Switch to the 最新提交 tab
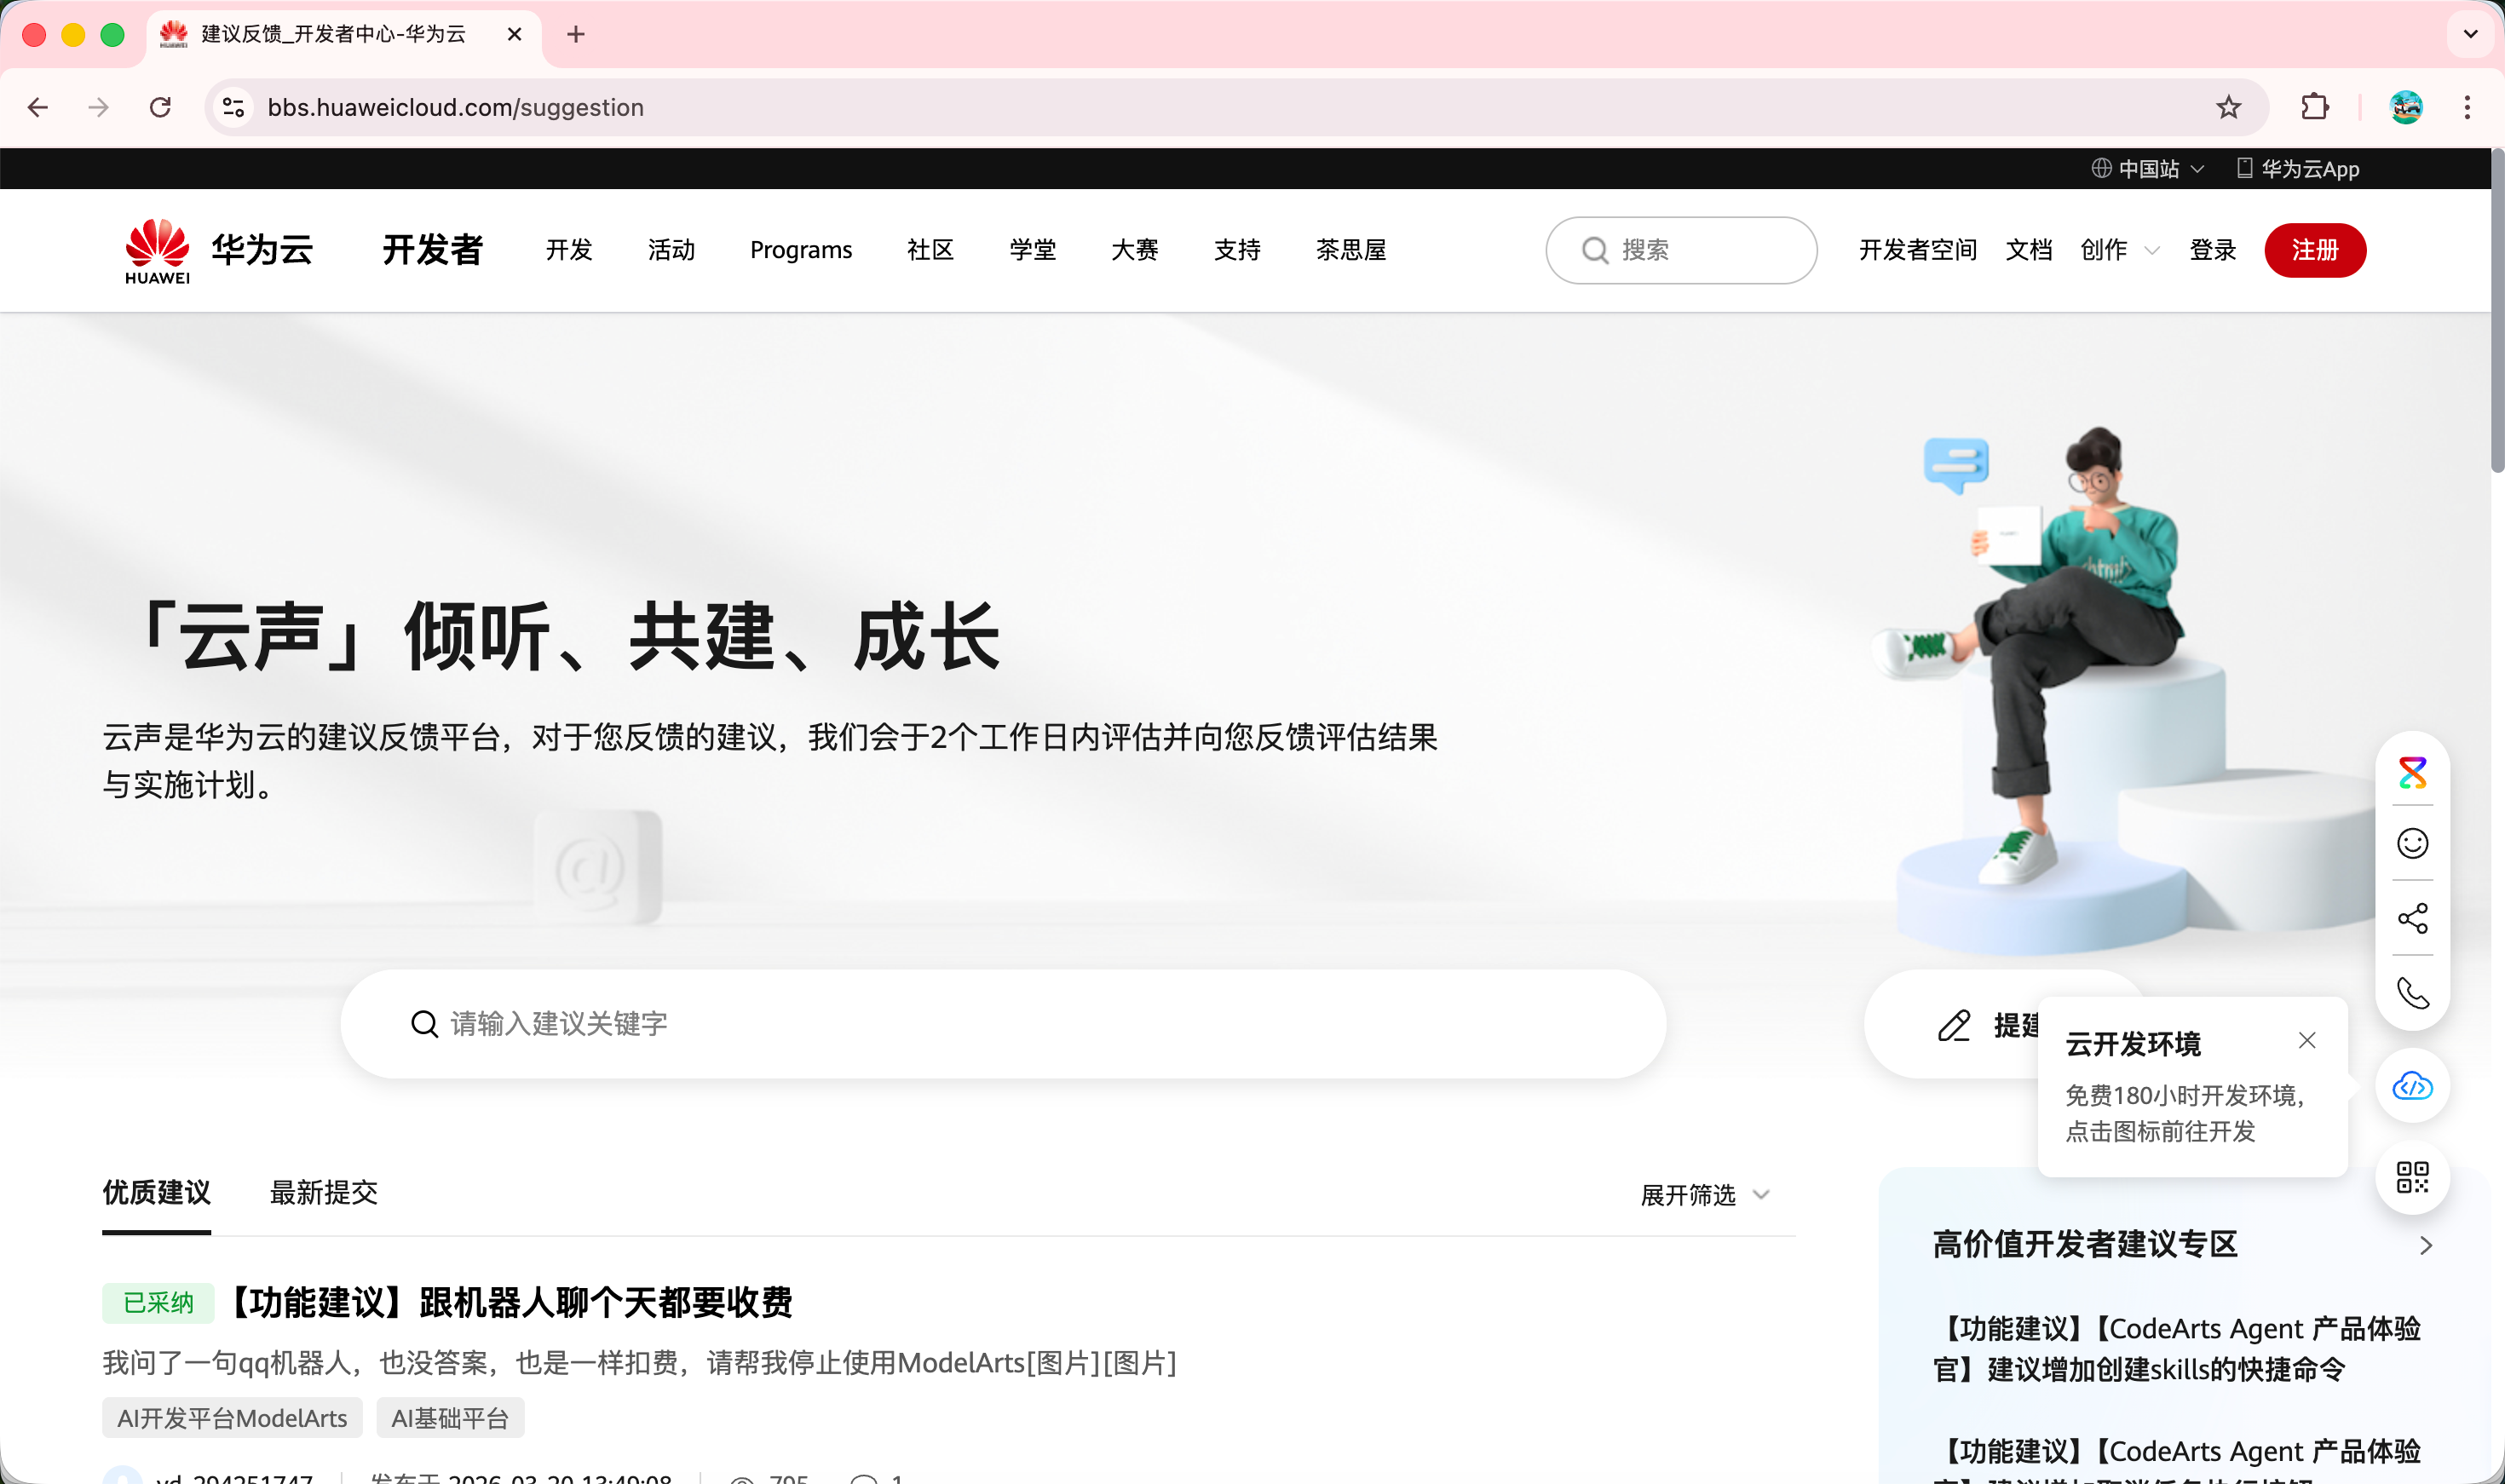Viewport: 2505px width, 1484px height. 323,1193
